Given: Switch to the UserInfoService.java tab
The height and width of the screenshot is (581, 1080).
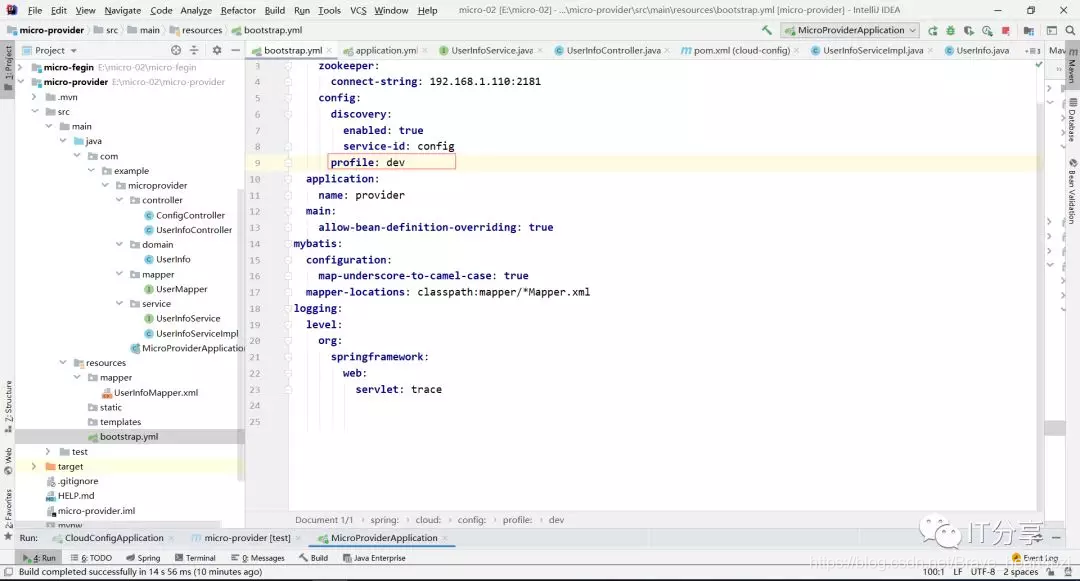Looking at the screenshot, I should 492,50.
